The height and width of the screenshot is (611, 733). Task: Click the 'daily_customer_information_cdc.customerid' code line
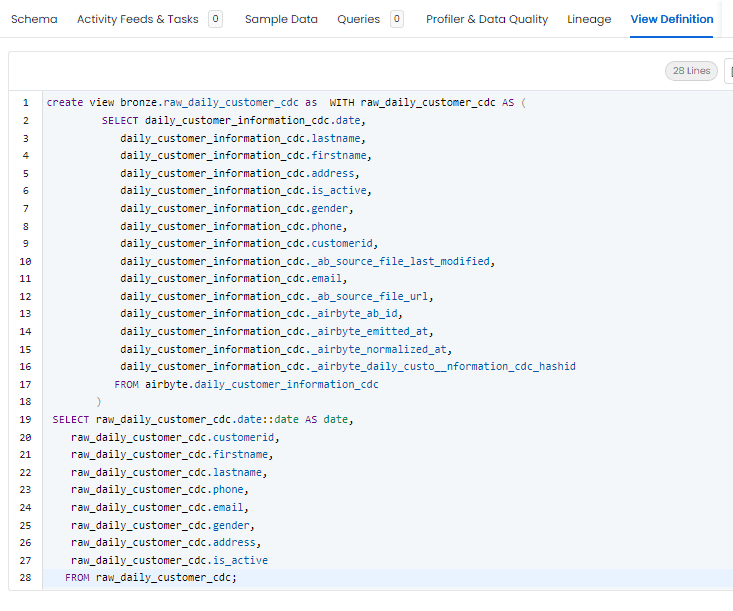point(249,244)
